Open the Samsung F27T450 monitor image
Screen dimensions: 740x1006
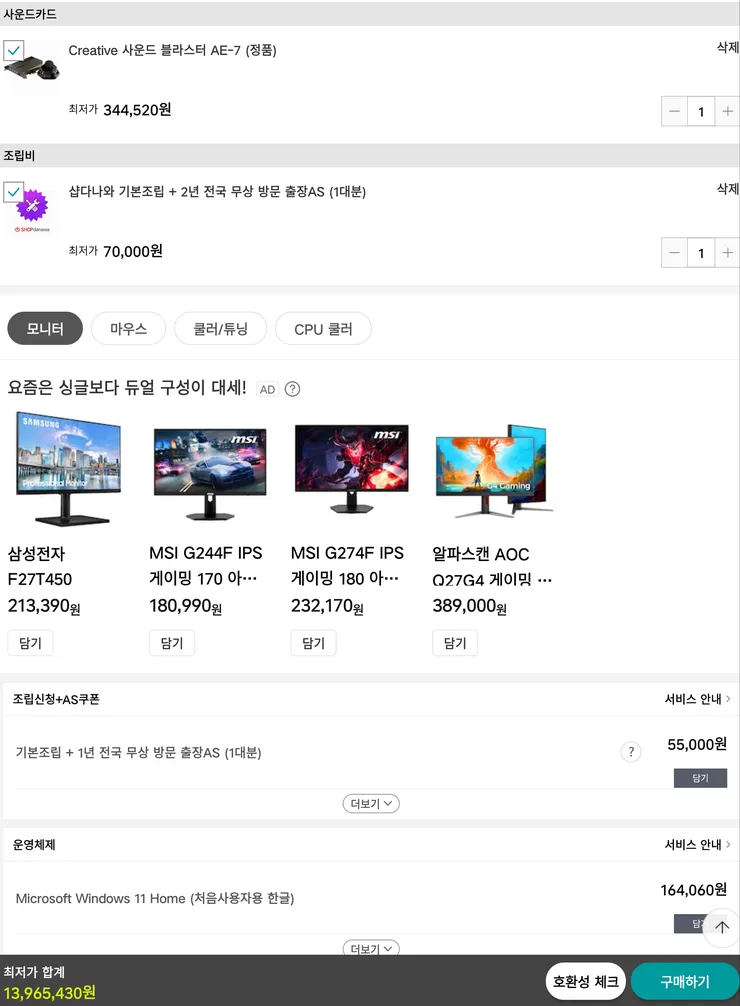[69, 470]
